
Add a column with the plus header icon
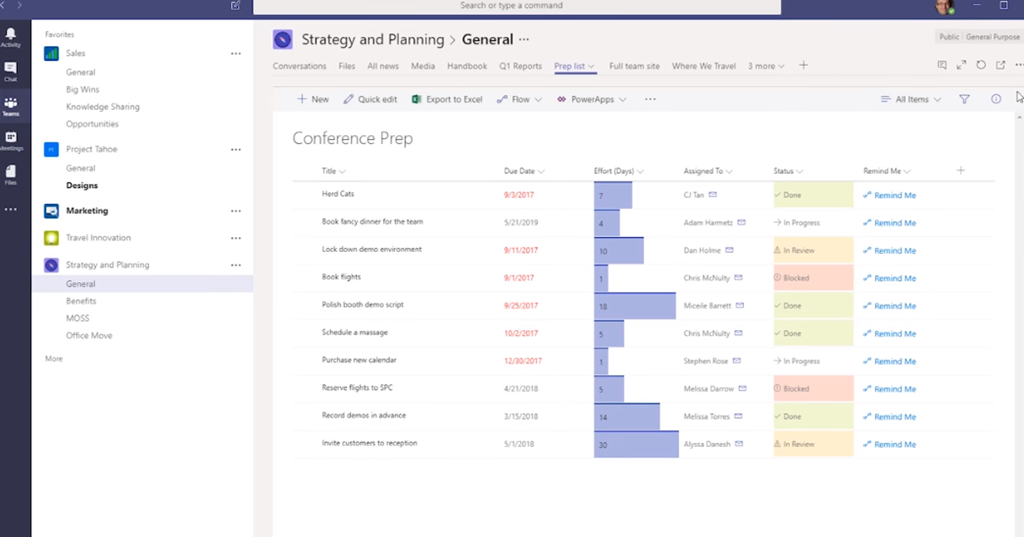pos(961,171)
